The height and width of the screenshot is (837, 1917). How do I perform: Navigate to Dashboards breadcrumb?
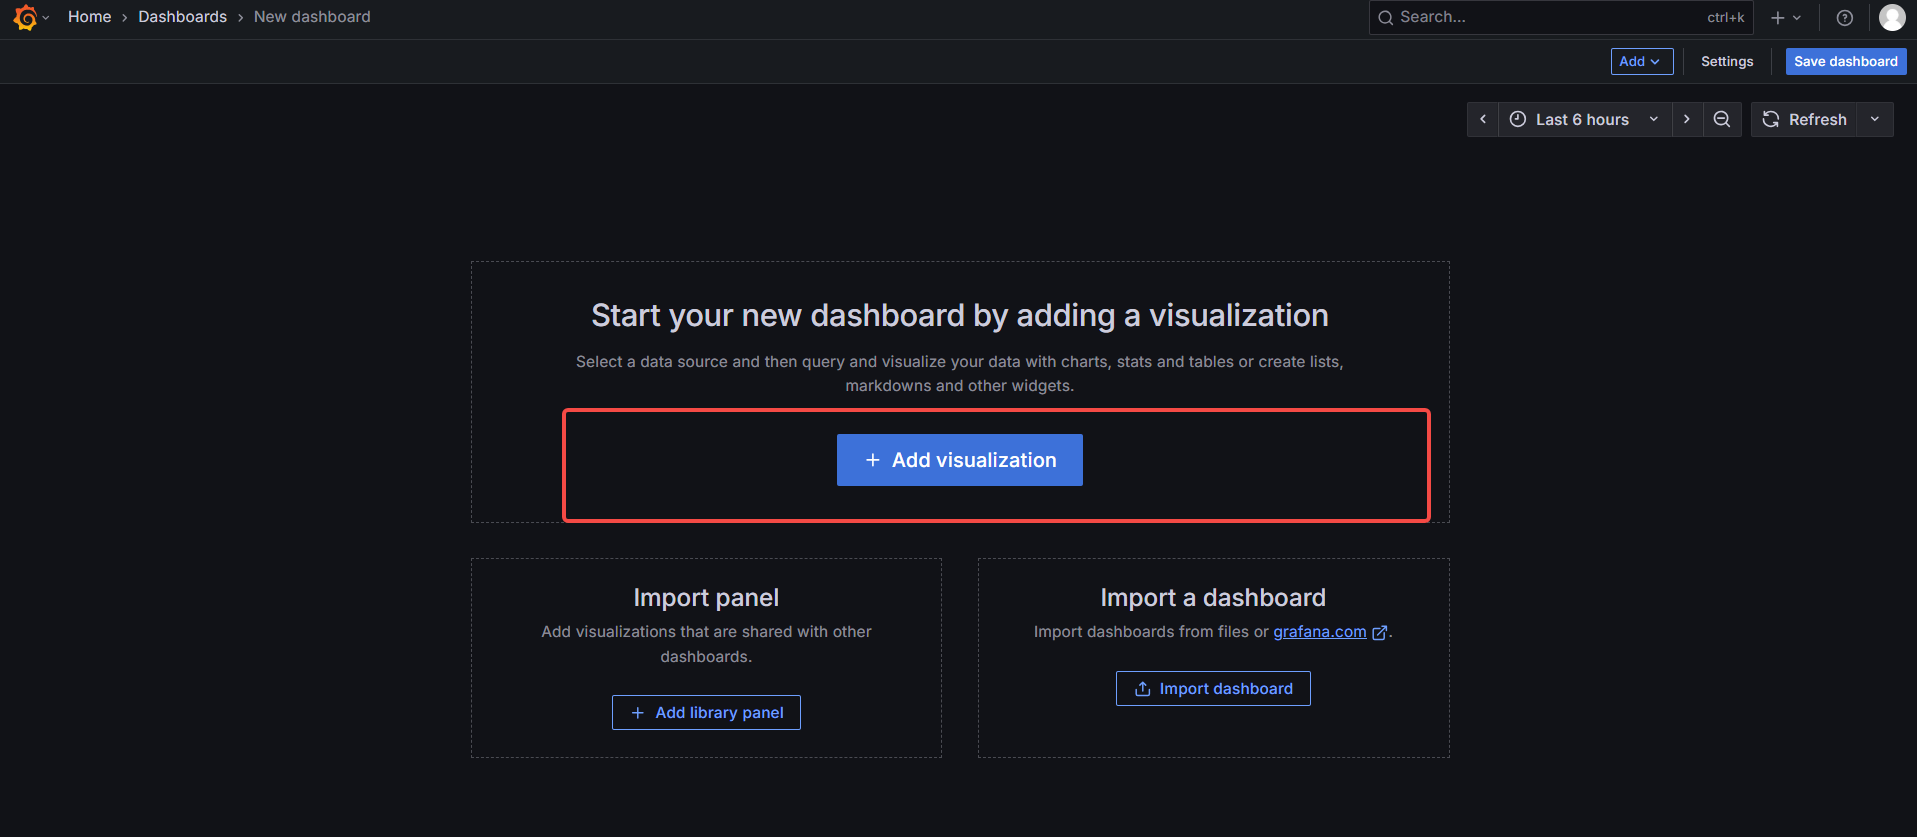pyautogui.click(x=183, y=17)
